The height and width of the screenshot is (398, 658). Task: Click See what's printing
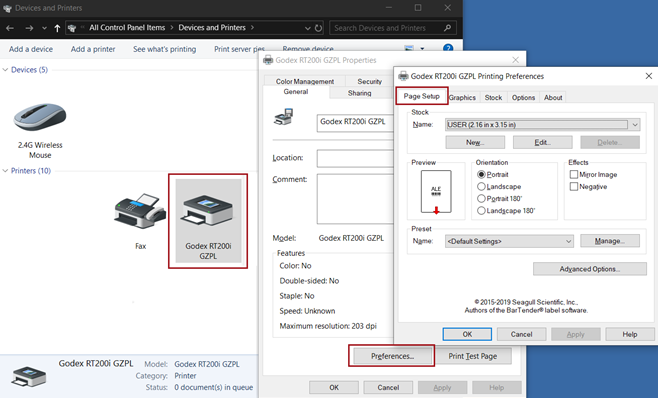click(164, 49)
